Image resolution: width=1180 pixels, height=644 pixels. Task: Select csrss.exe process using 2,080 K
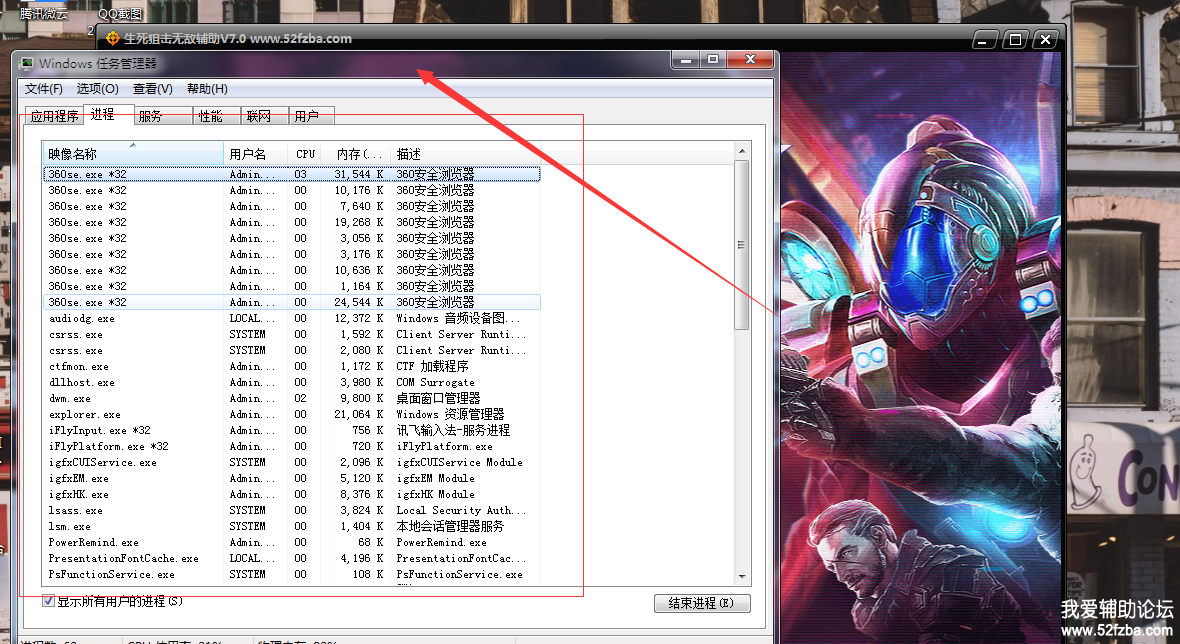pyautogui.click(x=292, y=350)
